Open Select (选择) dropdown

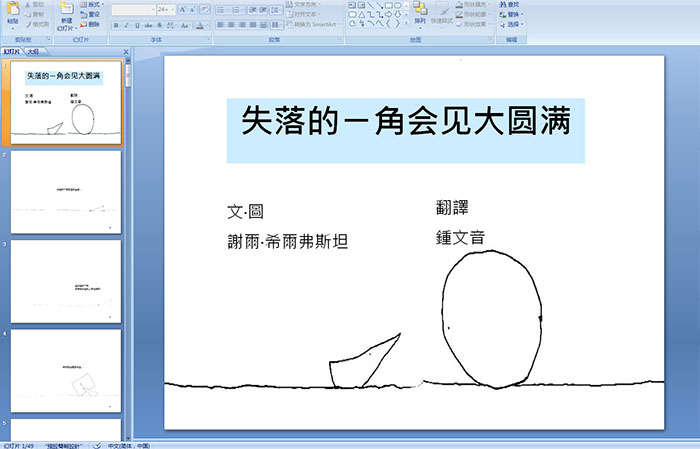click(511, 24)
